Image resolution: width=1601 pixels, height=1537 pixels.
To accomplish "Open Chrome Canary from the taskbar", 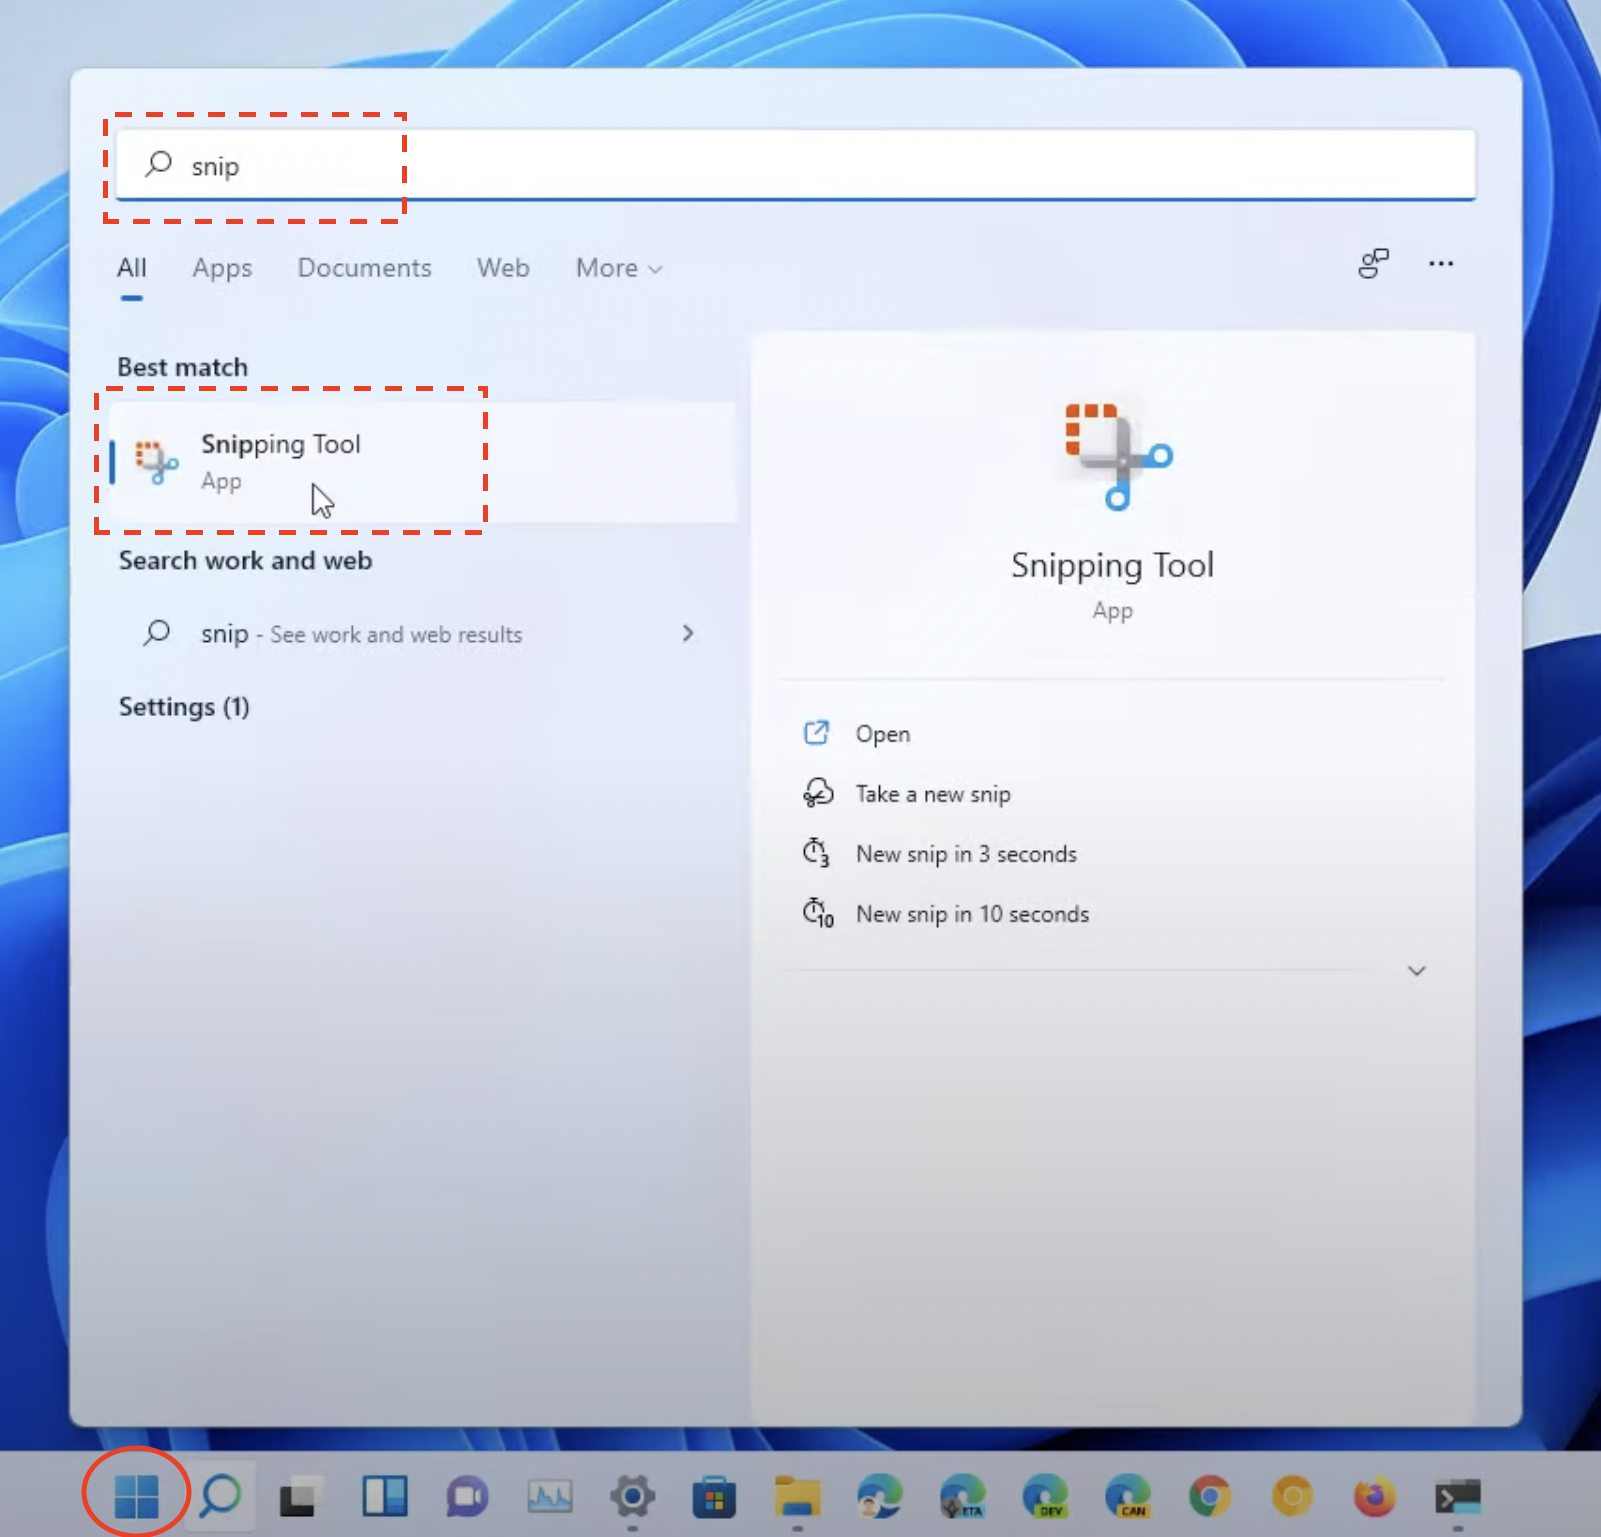I will click(1288, 1497).
